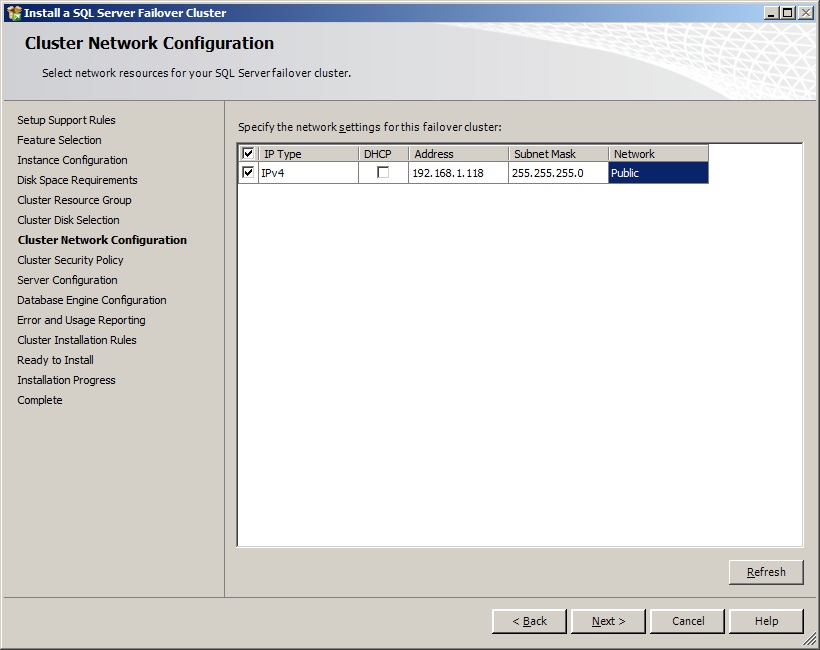Viewport: 820px width, 650px height.
Task: Select Database Engine Configuration step
Action: pos(92,300)
